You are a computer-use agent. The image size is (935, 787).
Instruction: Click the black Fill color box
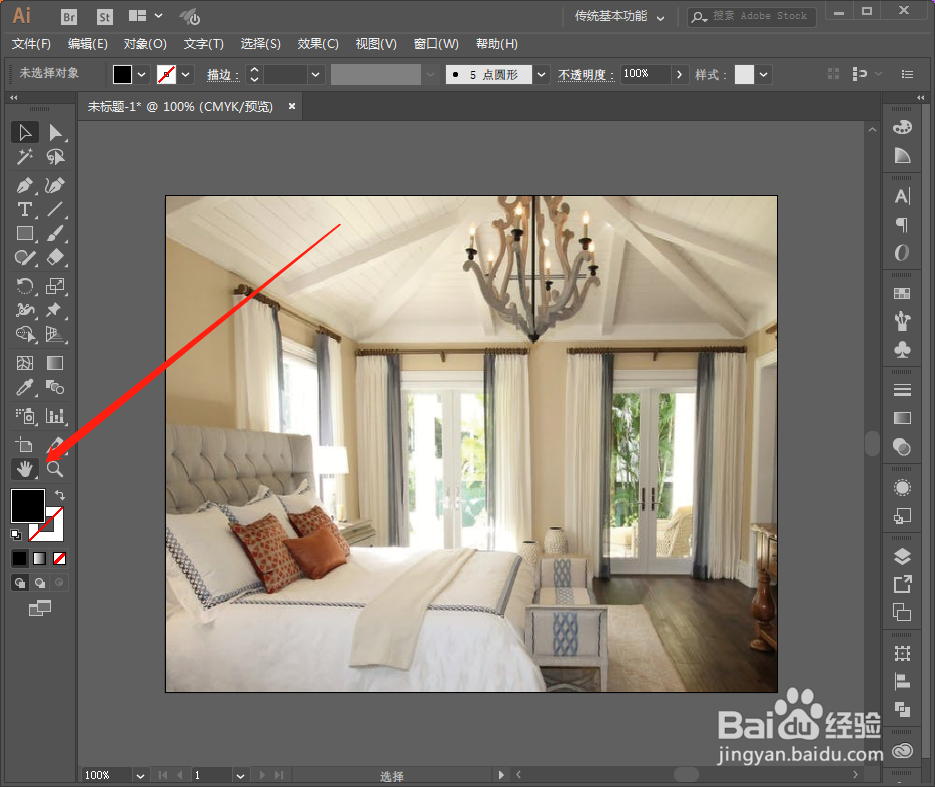pyautogui.click(x=27, y=506)
